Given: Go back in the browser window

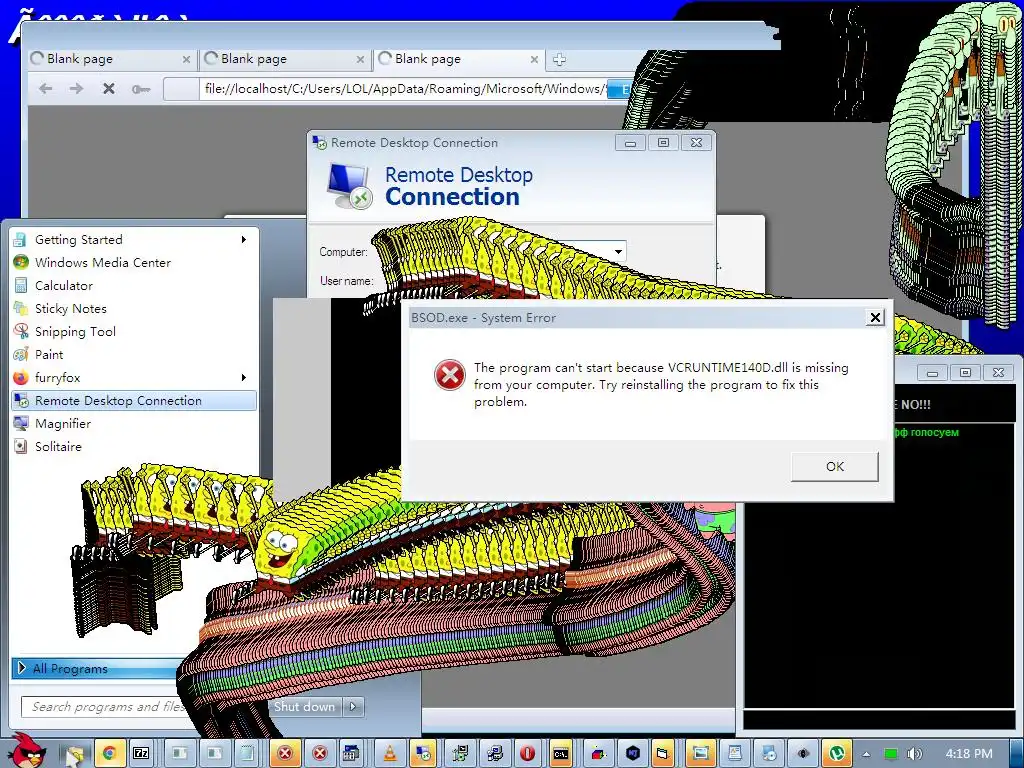Looking at the screenshot, I should 45,88.
